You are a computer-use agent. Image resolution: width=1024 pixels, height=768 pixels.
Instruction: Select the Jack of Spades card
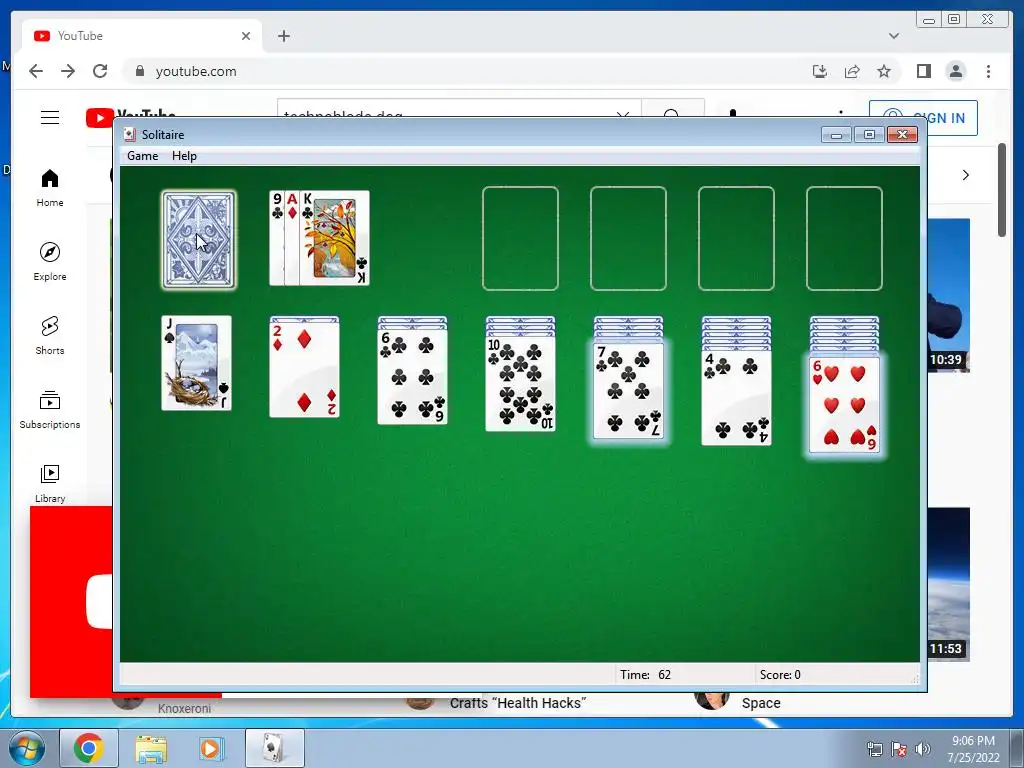point(197,363)
